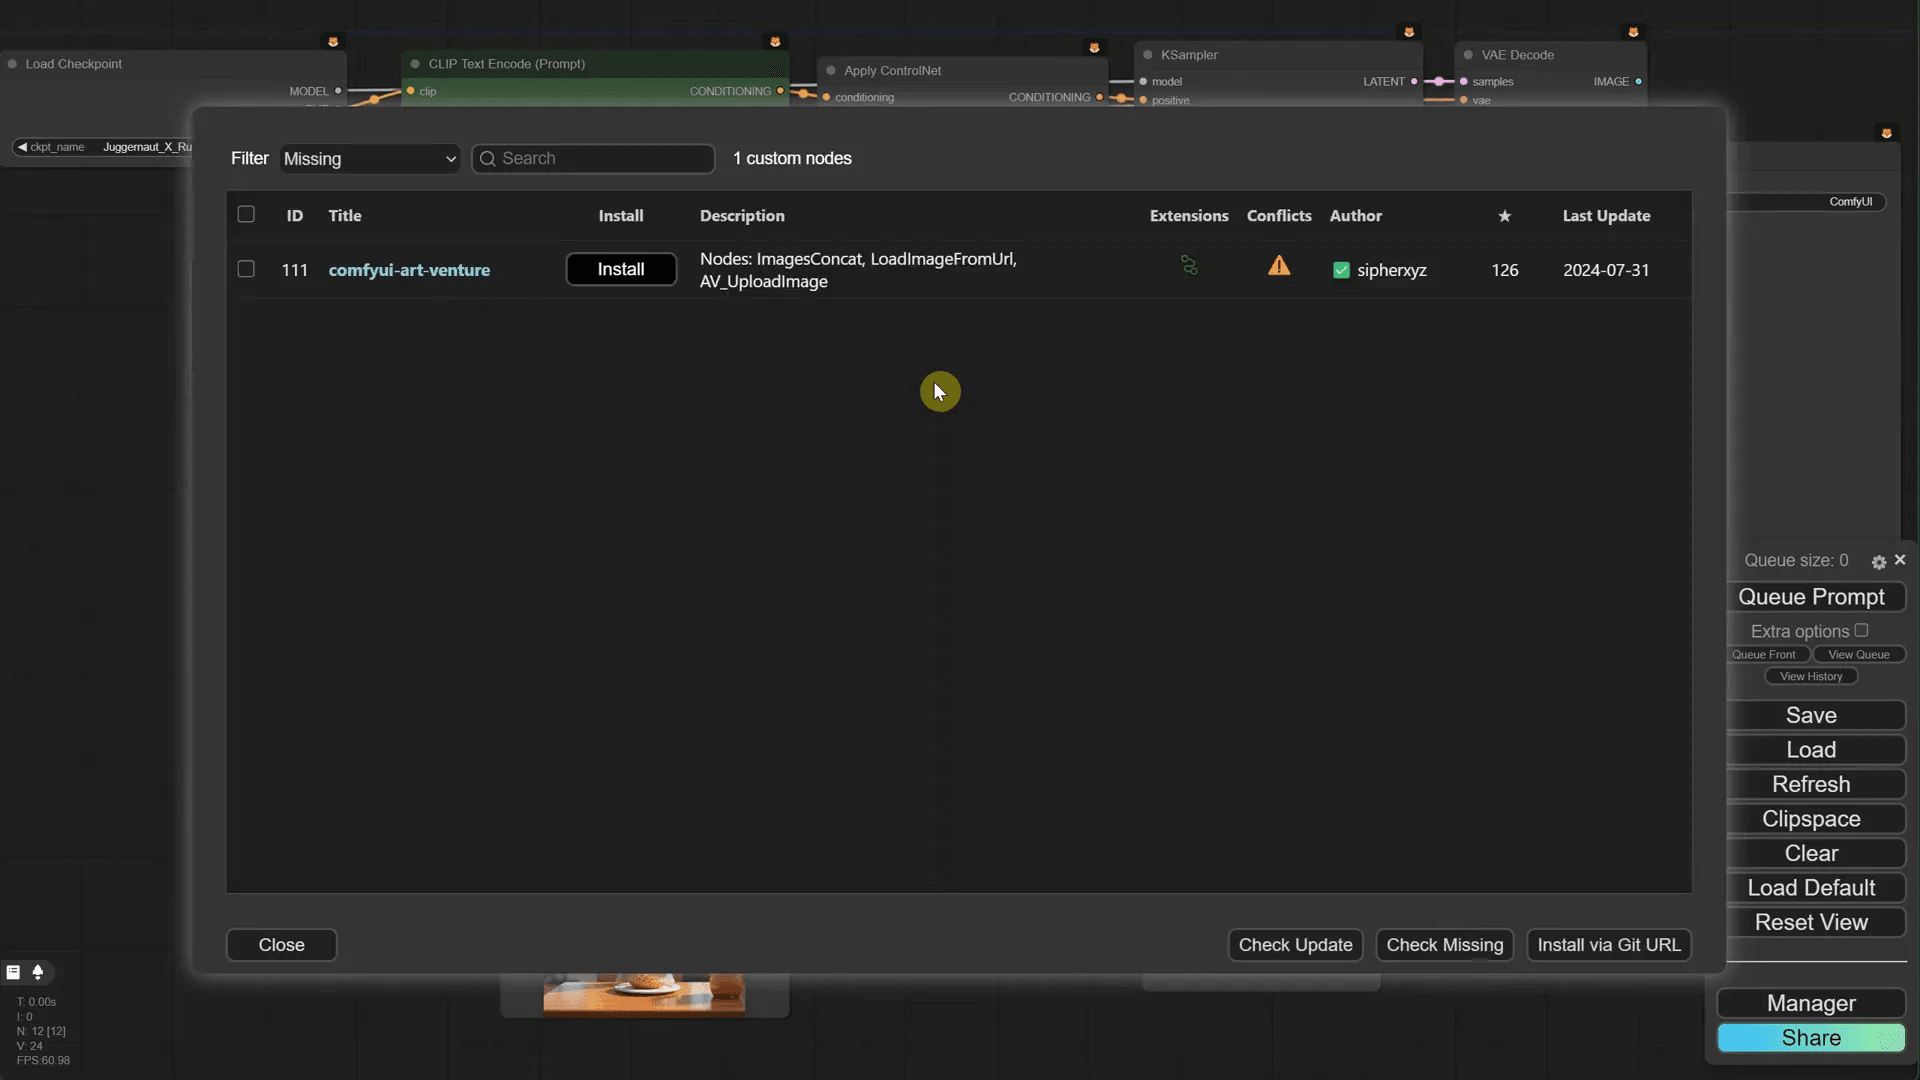
Task: Check the checkbox for row 111 comfyui-art-venture
Action: click(245, 268)
